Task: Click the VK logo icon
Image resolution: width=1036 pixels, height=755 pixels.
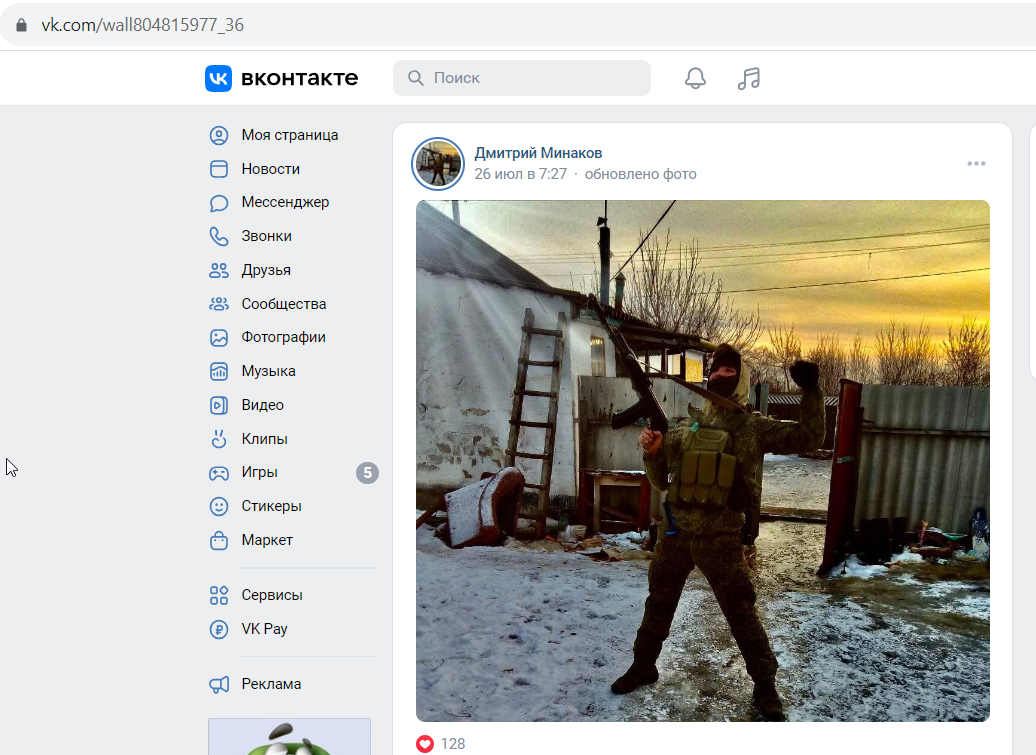Action: pos(218,78)
